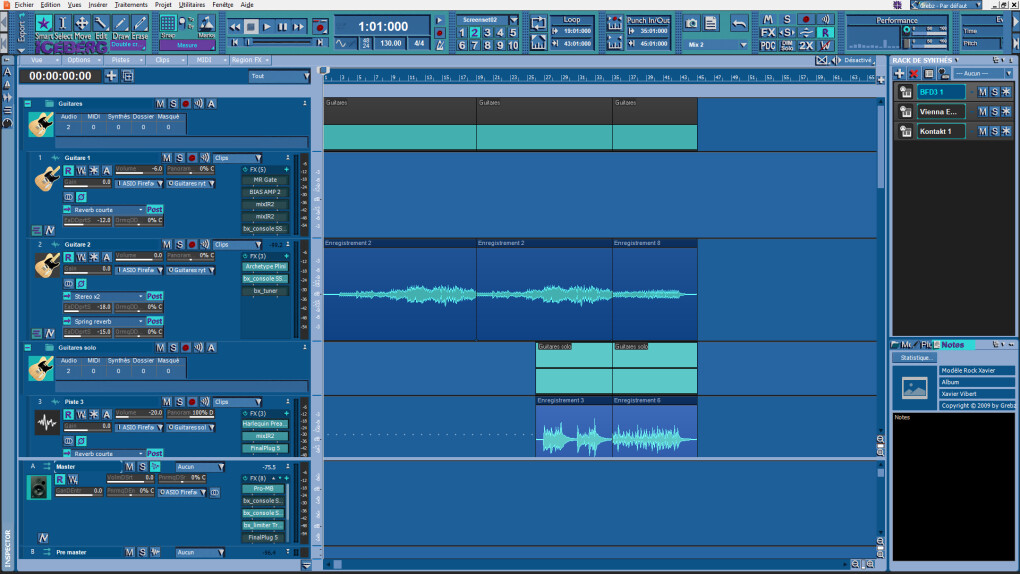Screen dimensions: 1020x574
Task: Click the tempo 130.00 field
Action: pos(391,43)
